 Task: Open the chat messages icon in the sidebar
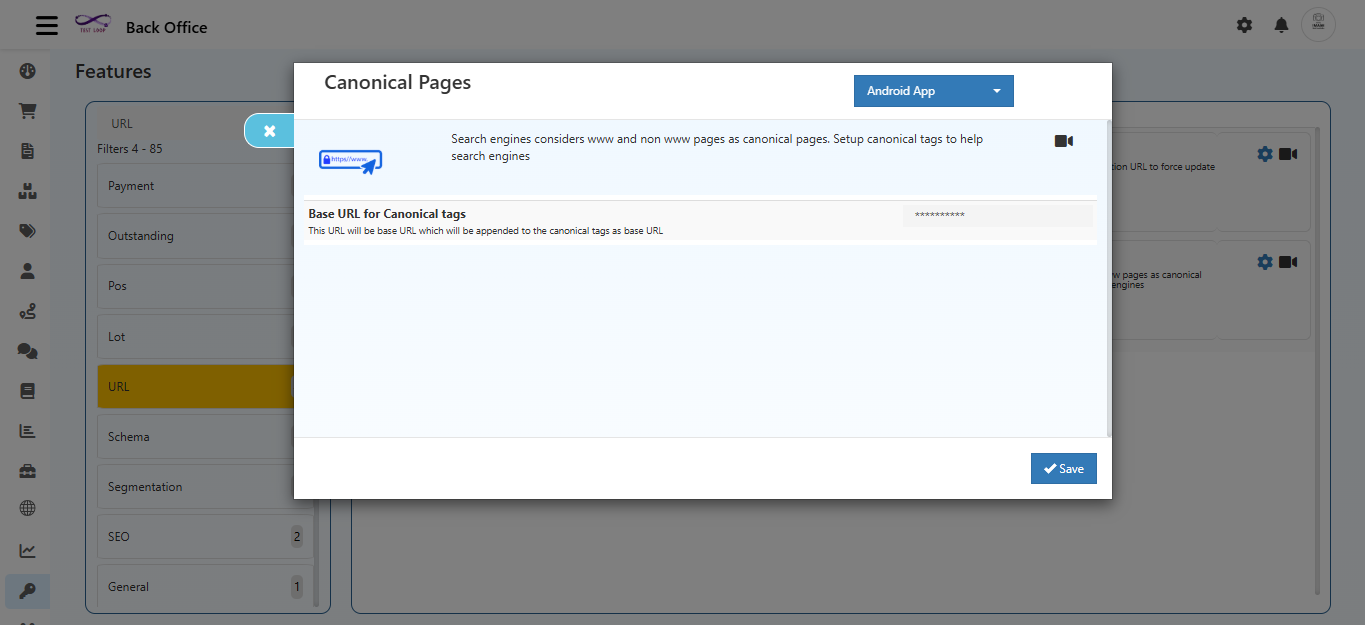27,351
